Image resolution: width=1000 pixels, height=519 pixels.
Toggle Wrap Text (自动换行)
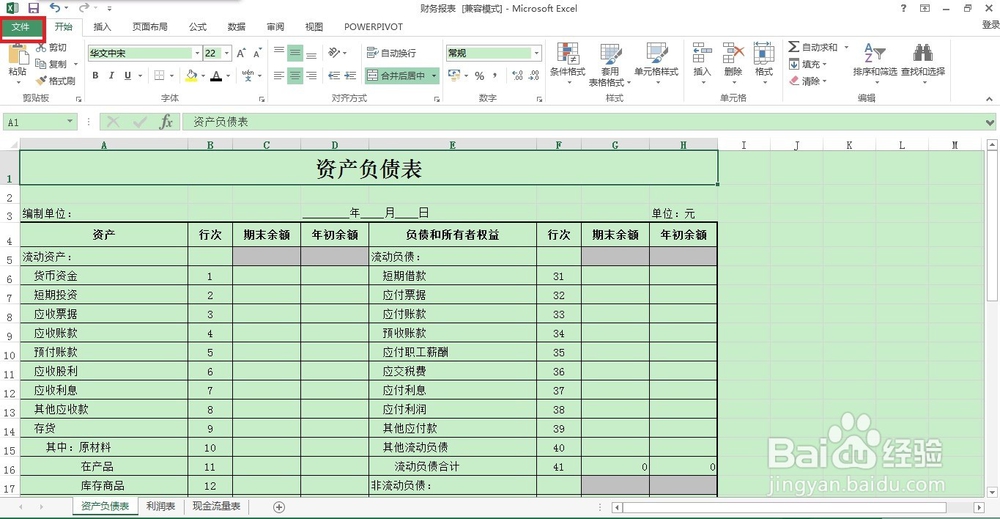pyautogui.click(x=392, y=53)
